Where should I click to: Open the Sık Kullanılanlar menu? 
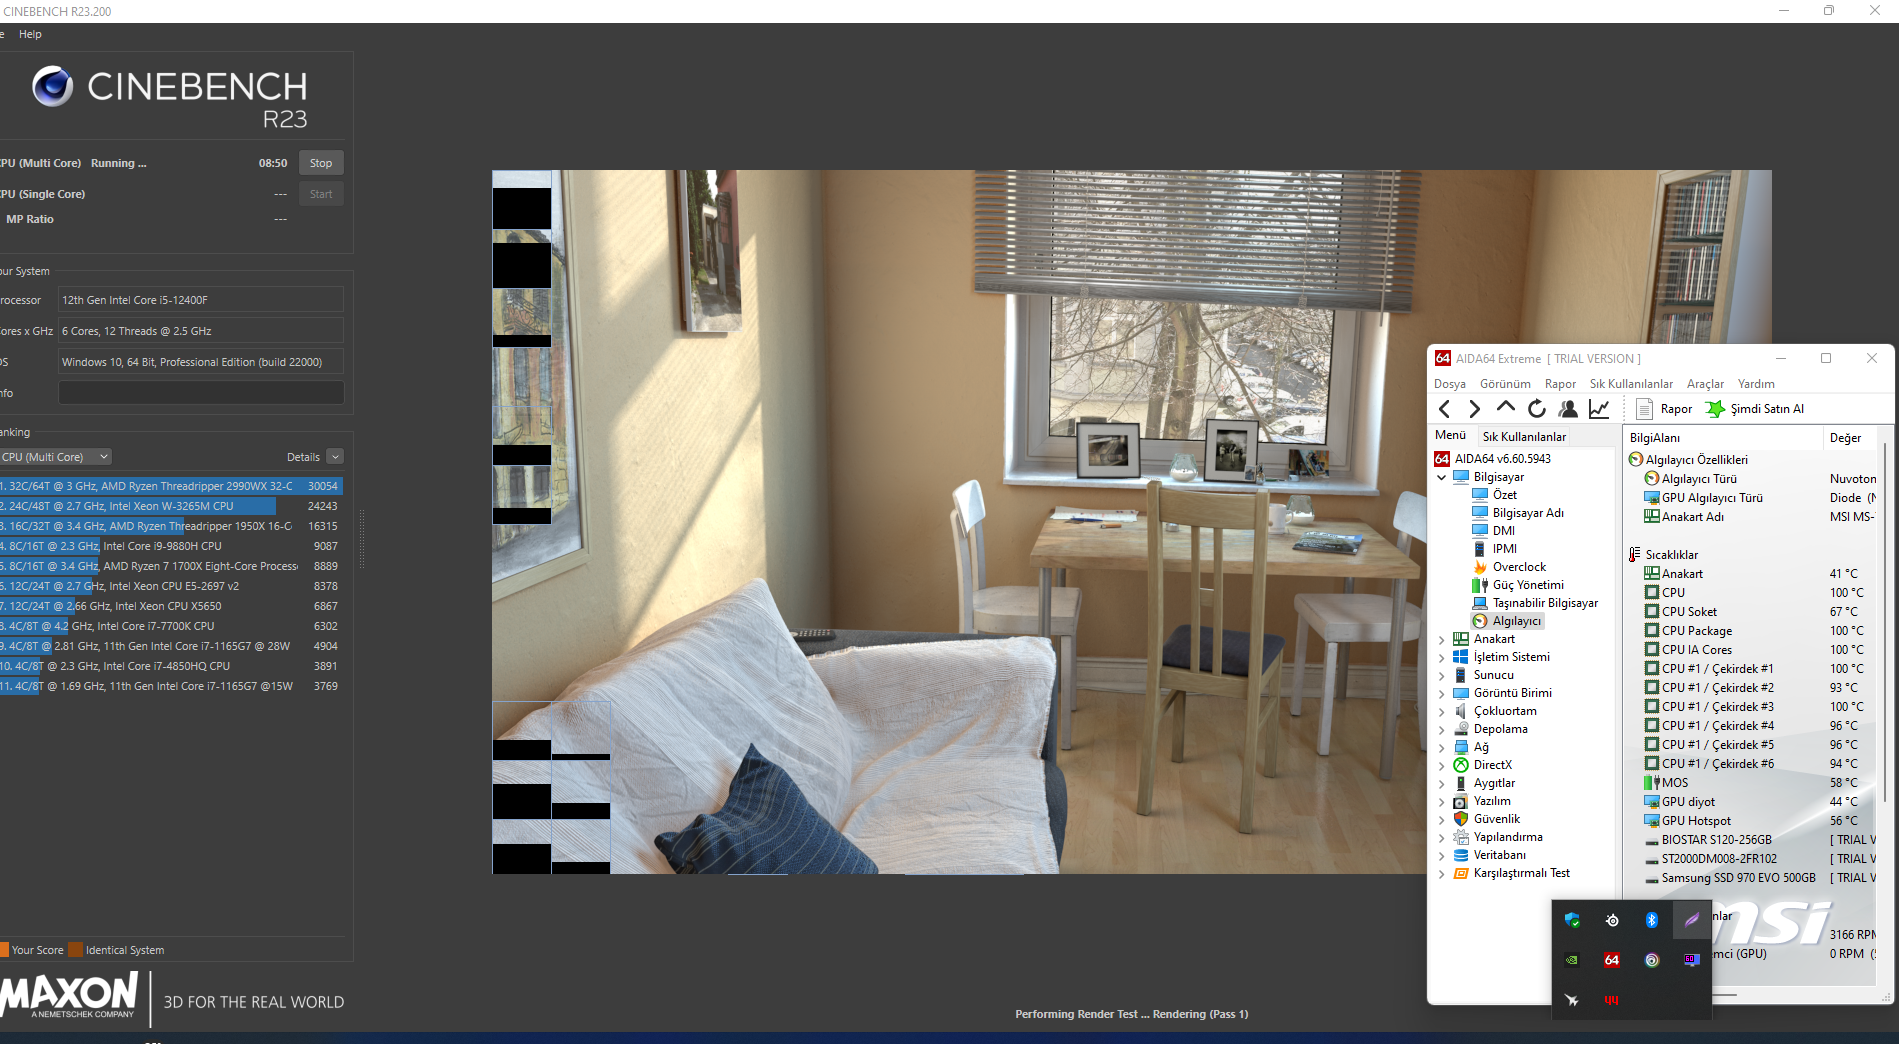coord(1631,384)
